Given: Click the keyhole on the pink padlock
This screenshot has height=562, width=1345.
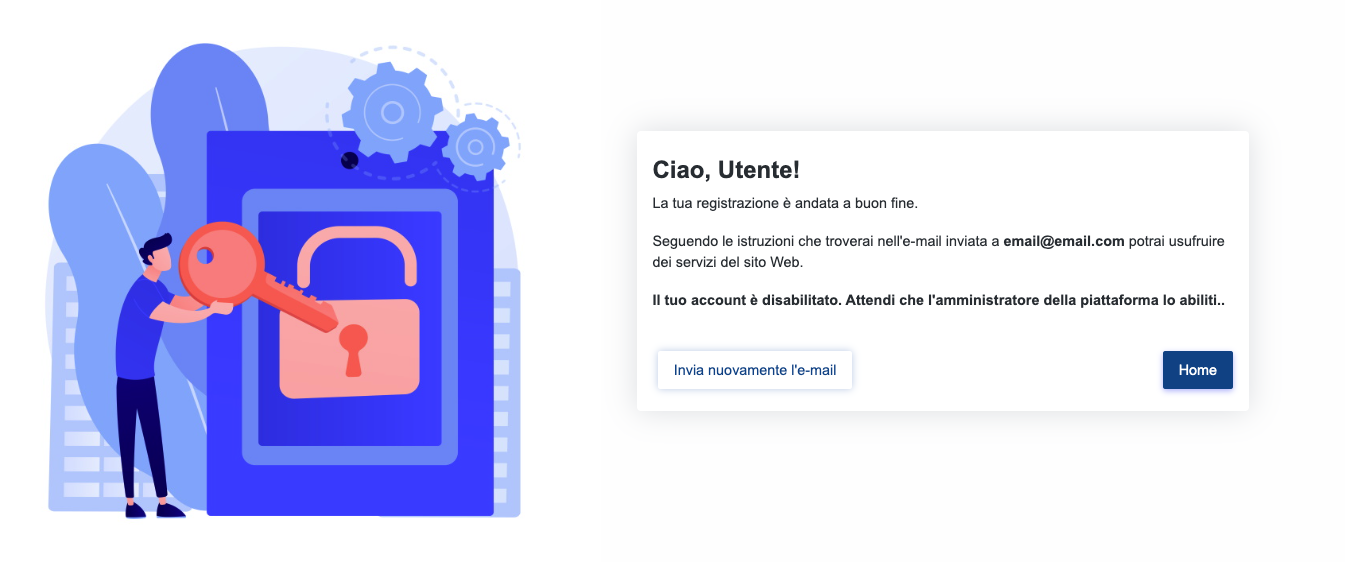Looking at the screenshot, I should (x=352, y=345).
